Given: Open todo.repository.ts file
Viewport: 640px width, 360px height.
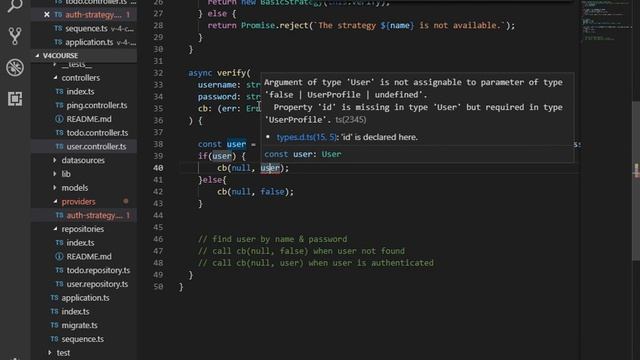Looking at the screenshot, I should pyautogui.click(x=98, y=270).
